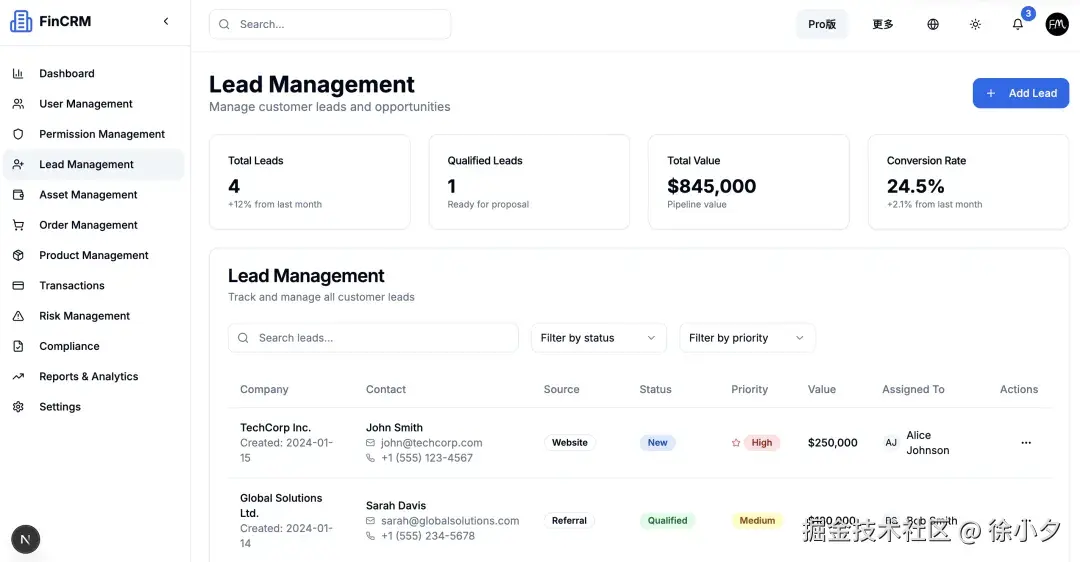Expand Filter by priority dropdown
Image resolution: width=1080 pixels, height=562 pixels.
click(x=747, y=338)
